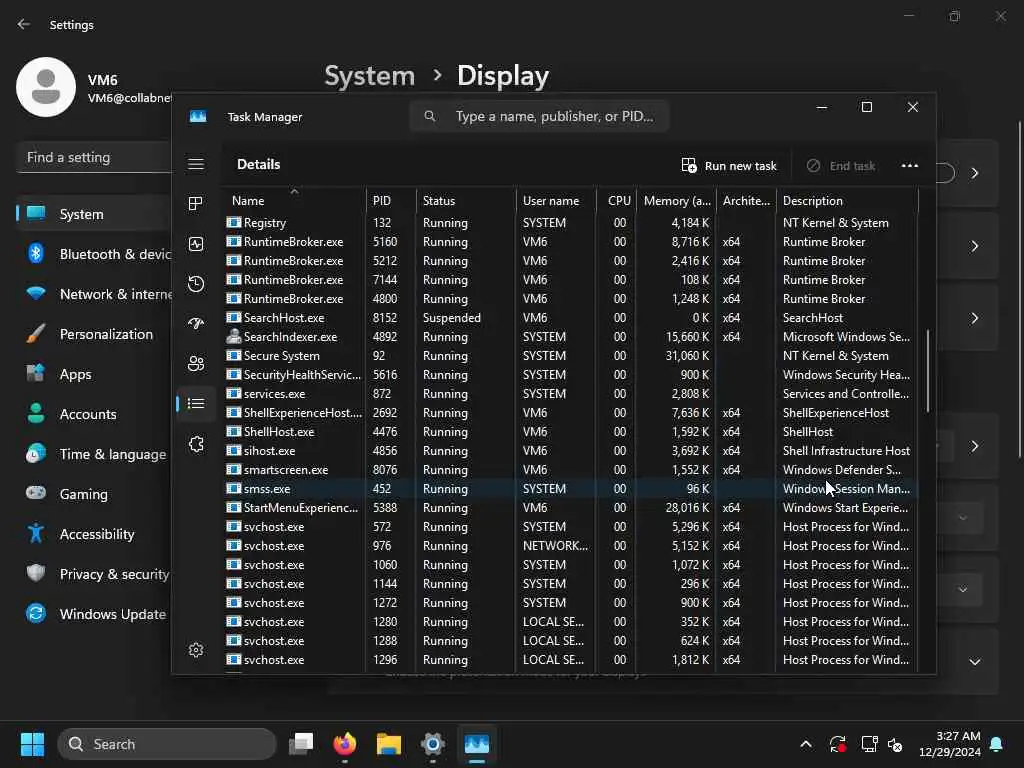Switch to Settings app on taskbar
The width and height of the screenshot is (1024, 768).
(x=432, y=744)
